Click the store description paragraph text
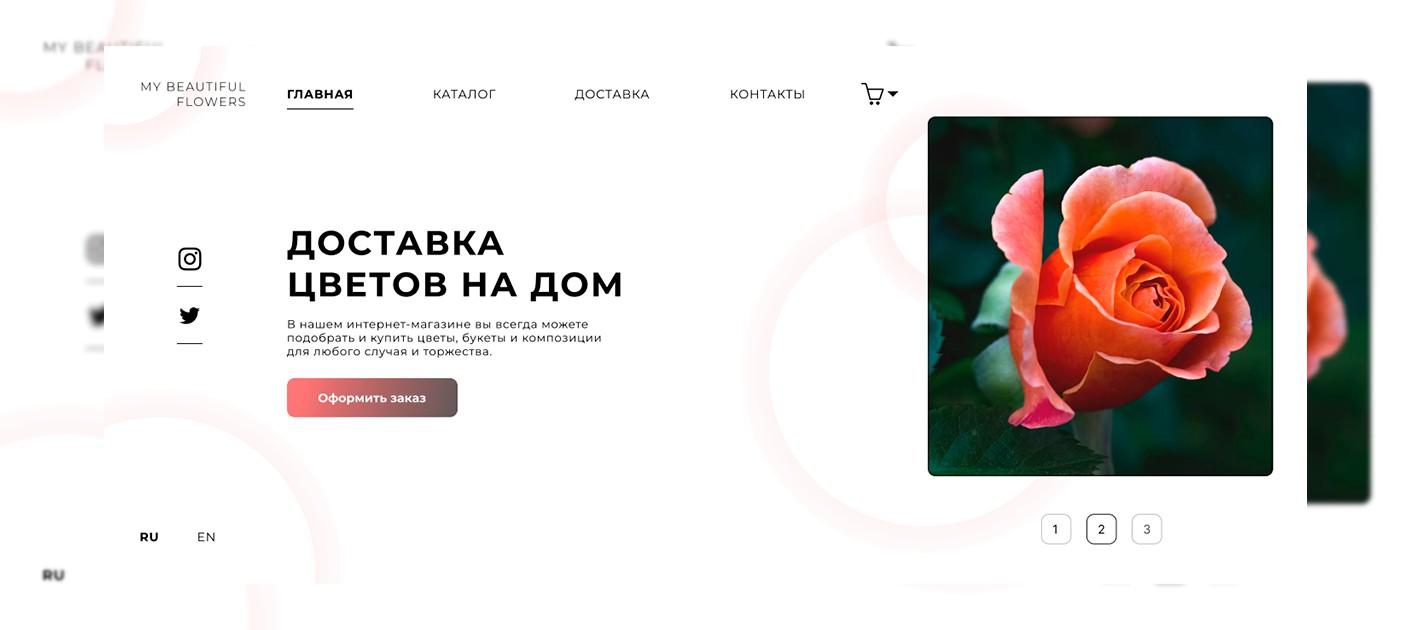This screenshot has height=630, width=1411. [x=444, y=338]
